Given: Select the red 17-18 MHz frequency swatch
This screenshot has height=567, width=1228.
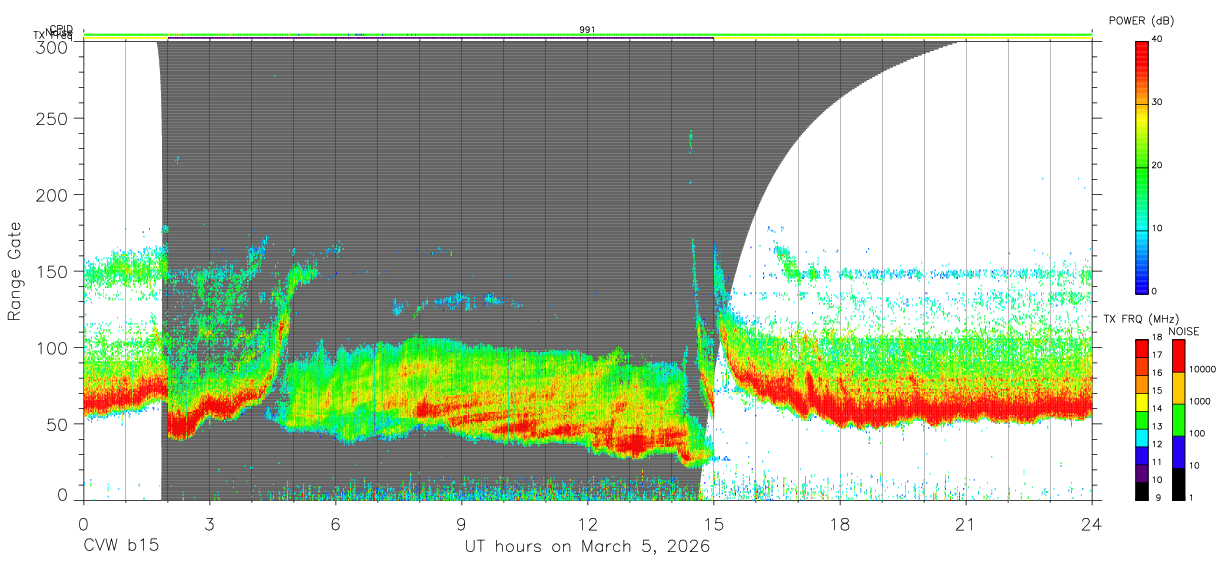Looking at the screenshot, I should pos(1142,348).
